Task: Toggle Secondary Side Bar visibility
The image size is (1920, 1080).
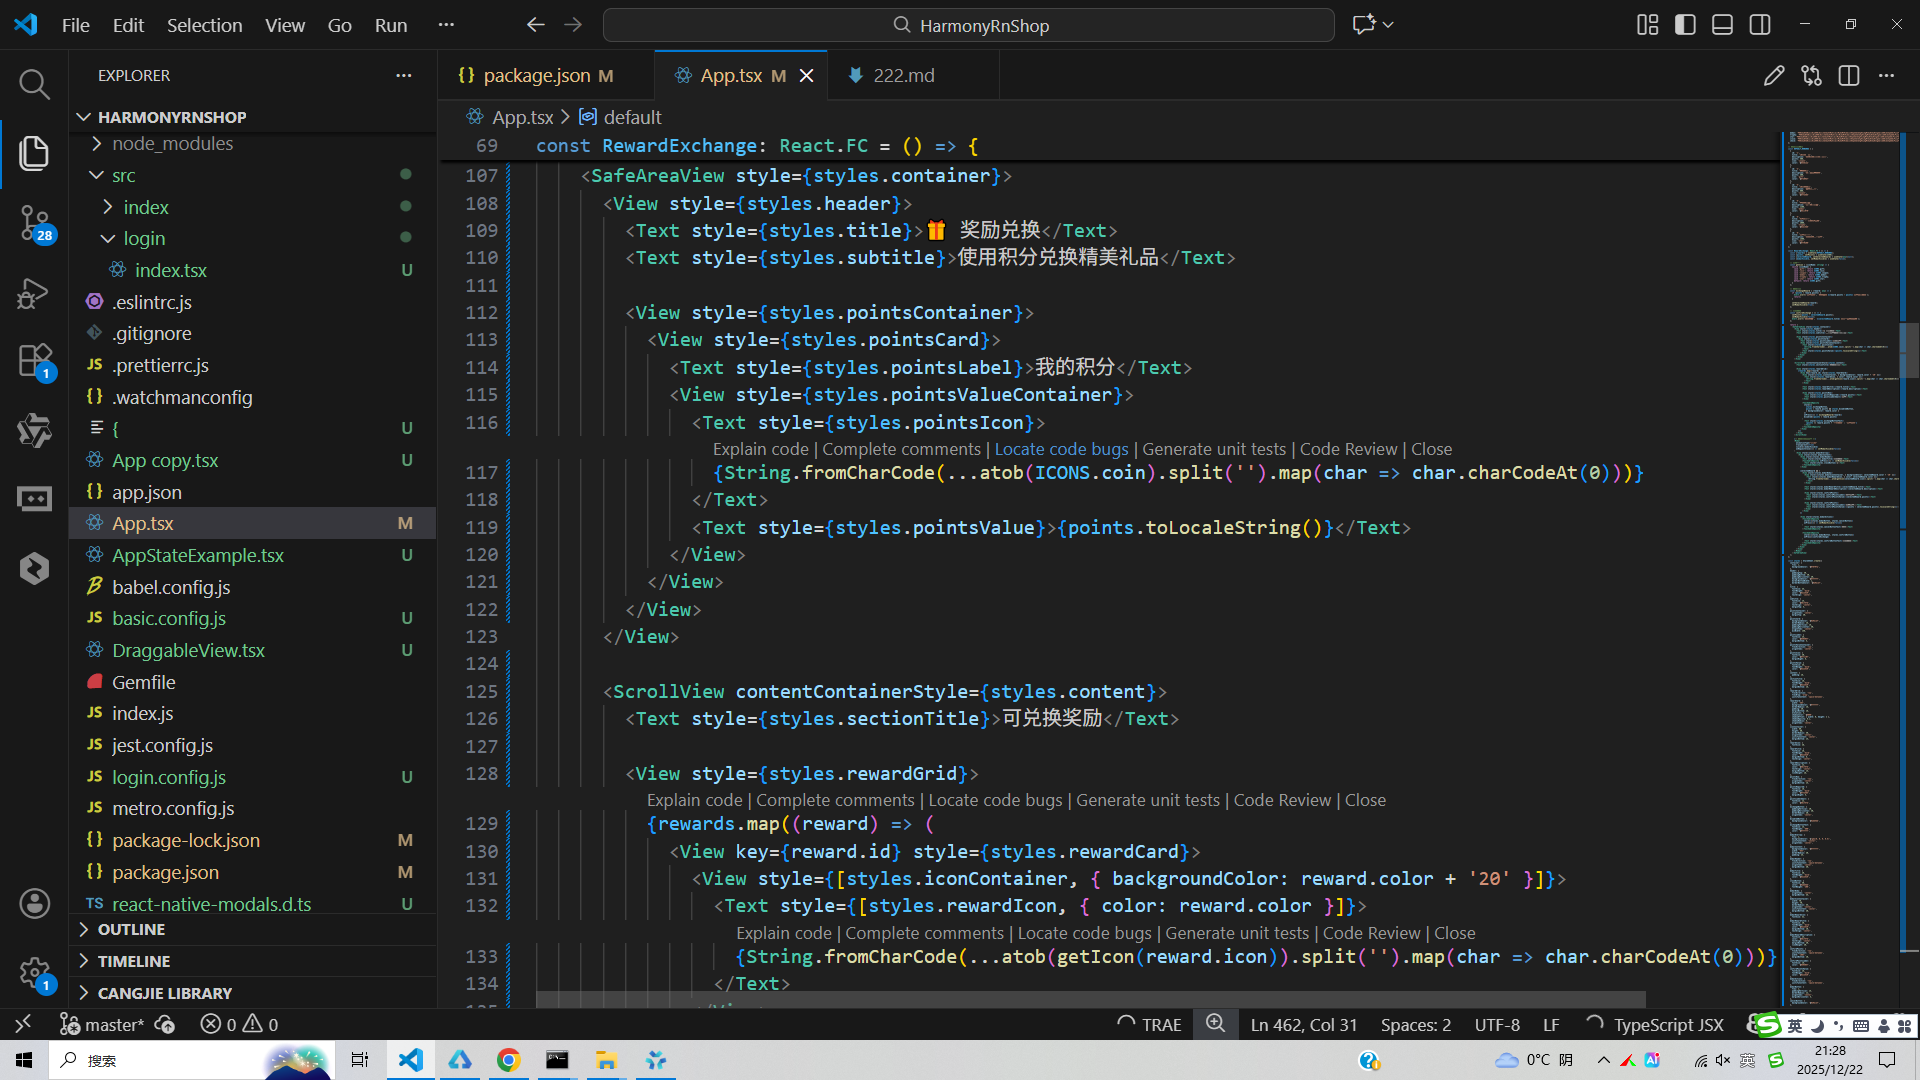Action: tap(1760, 25)
